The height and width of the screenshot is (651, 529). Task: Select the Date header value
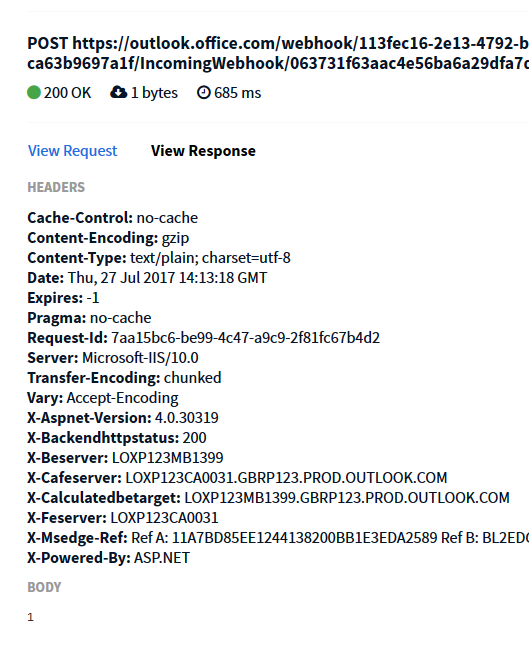click(167, 278)
